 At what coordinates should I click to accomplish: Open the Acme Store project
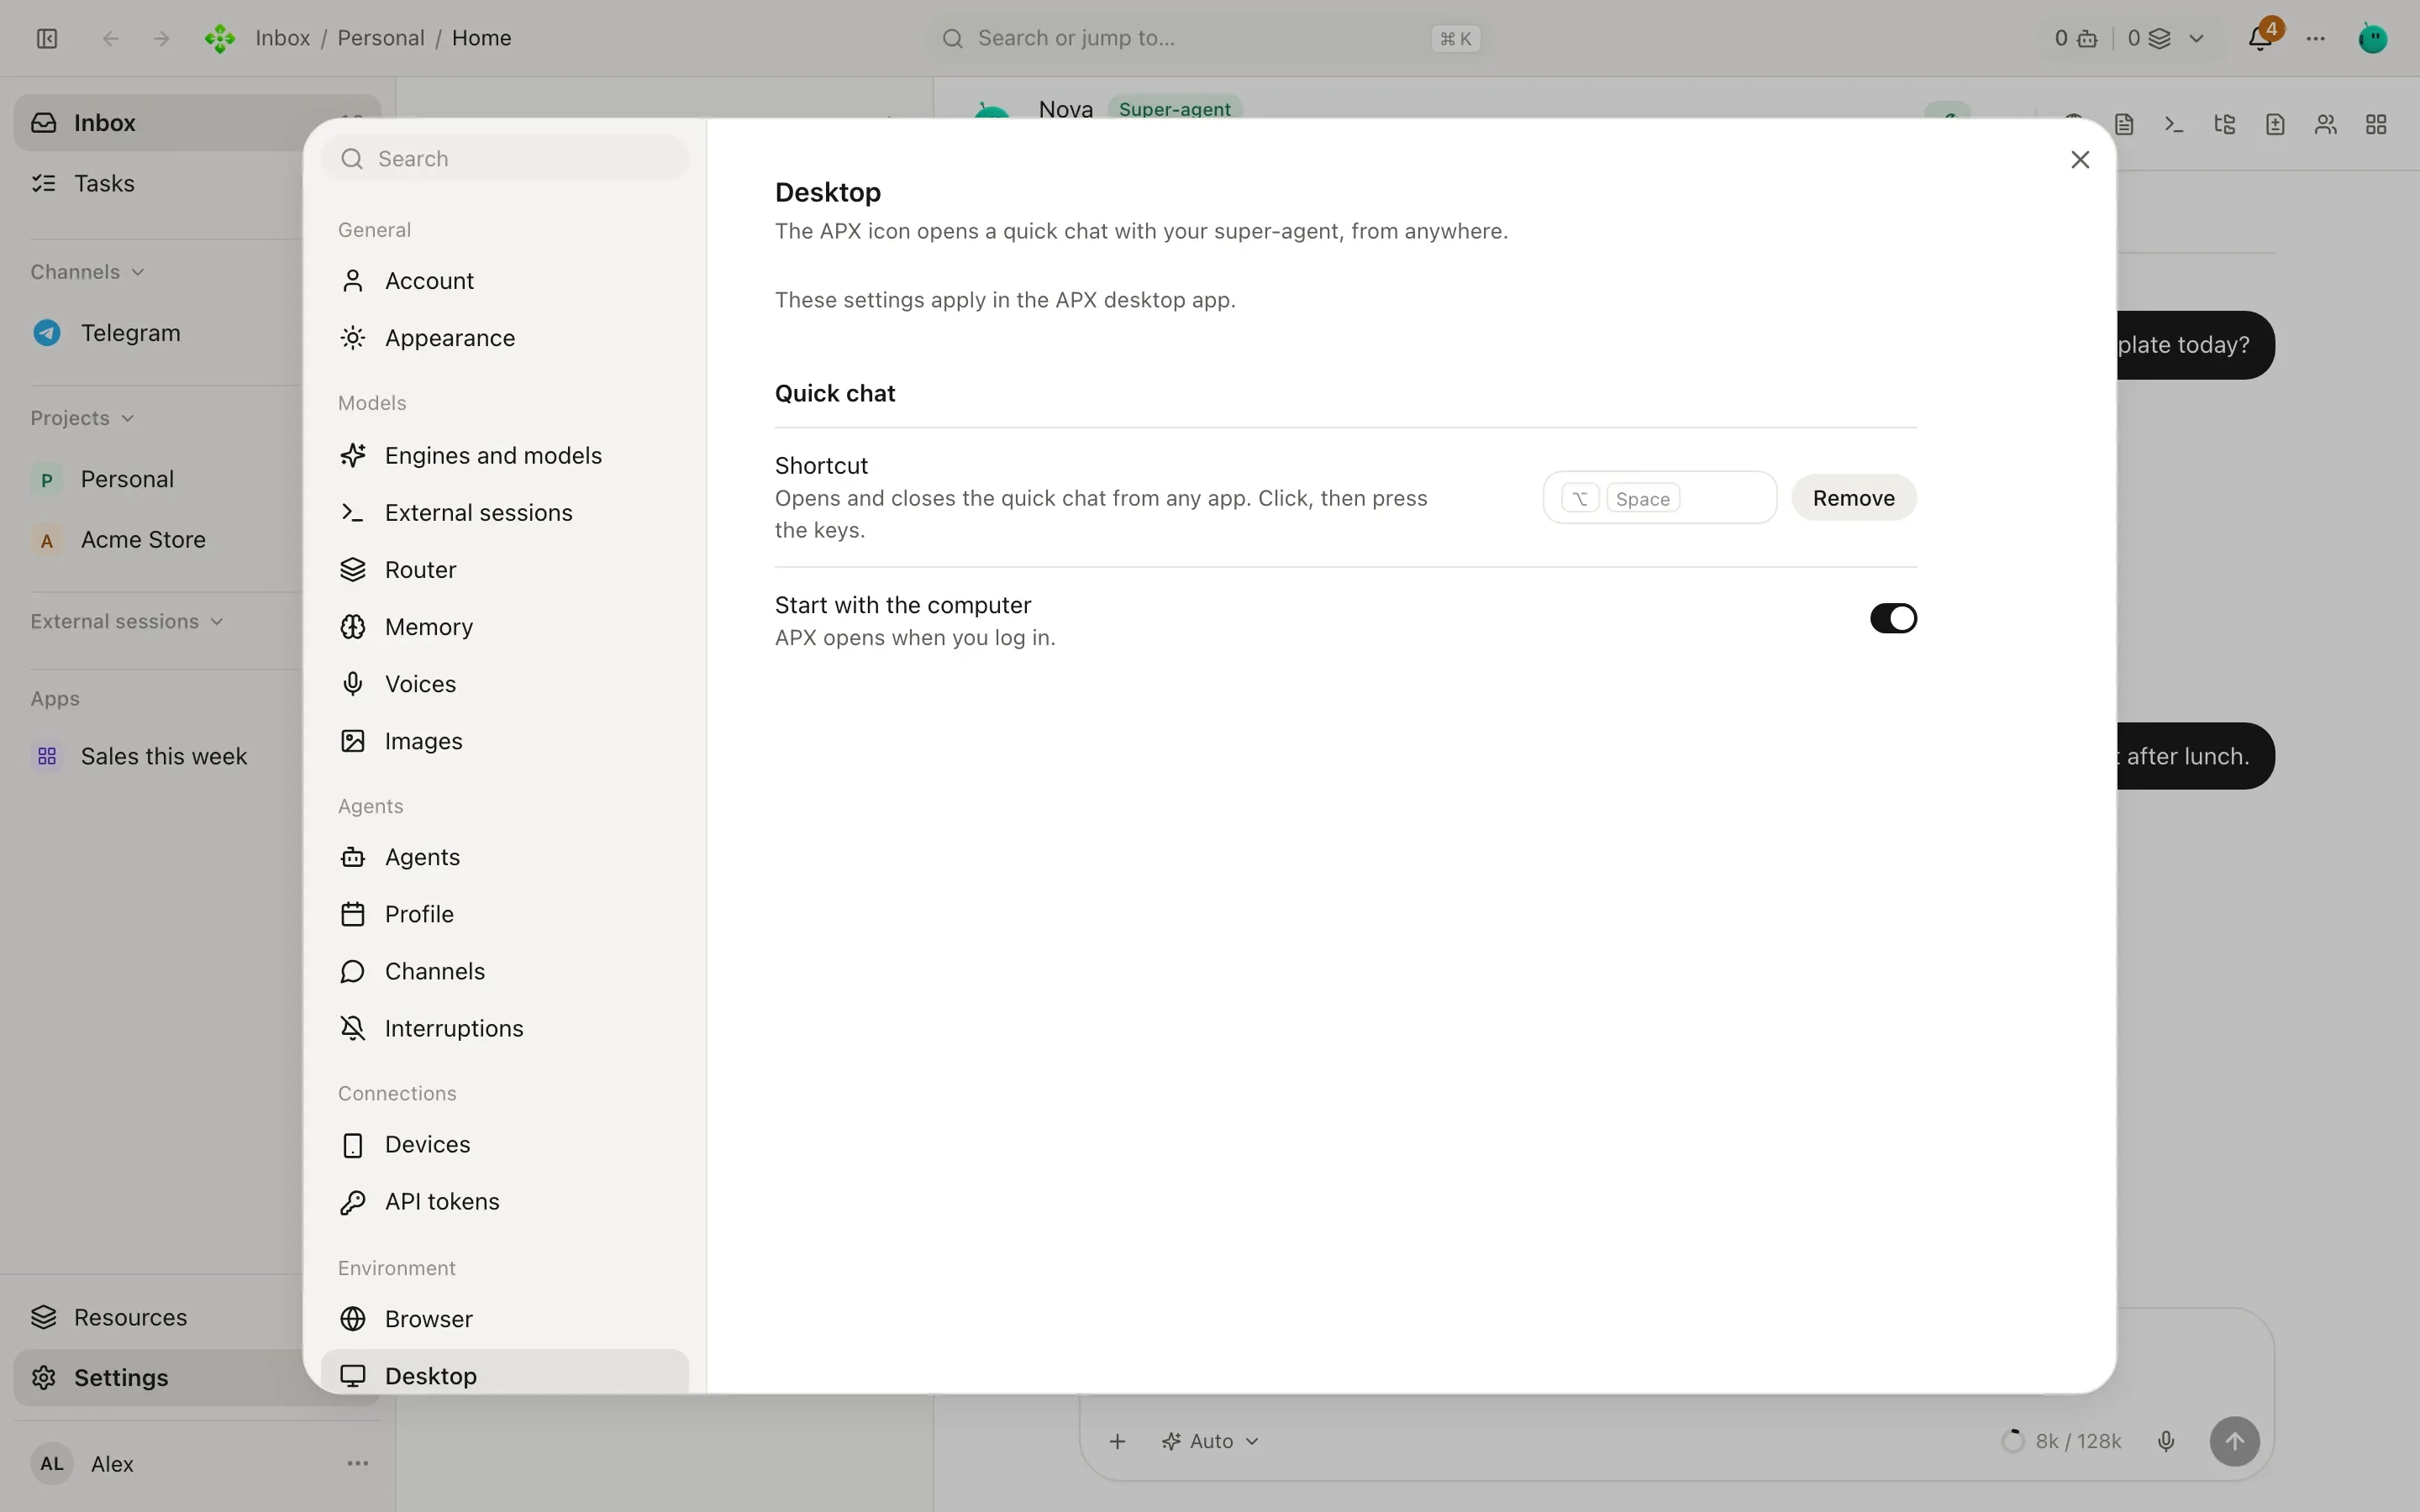point(160,540)
